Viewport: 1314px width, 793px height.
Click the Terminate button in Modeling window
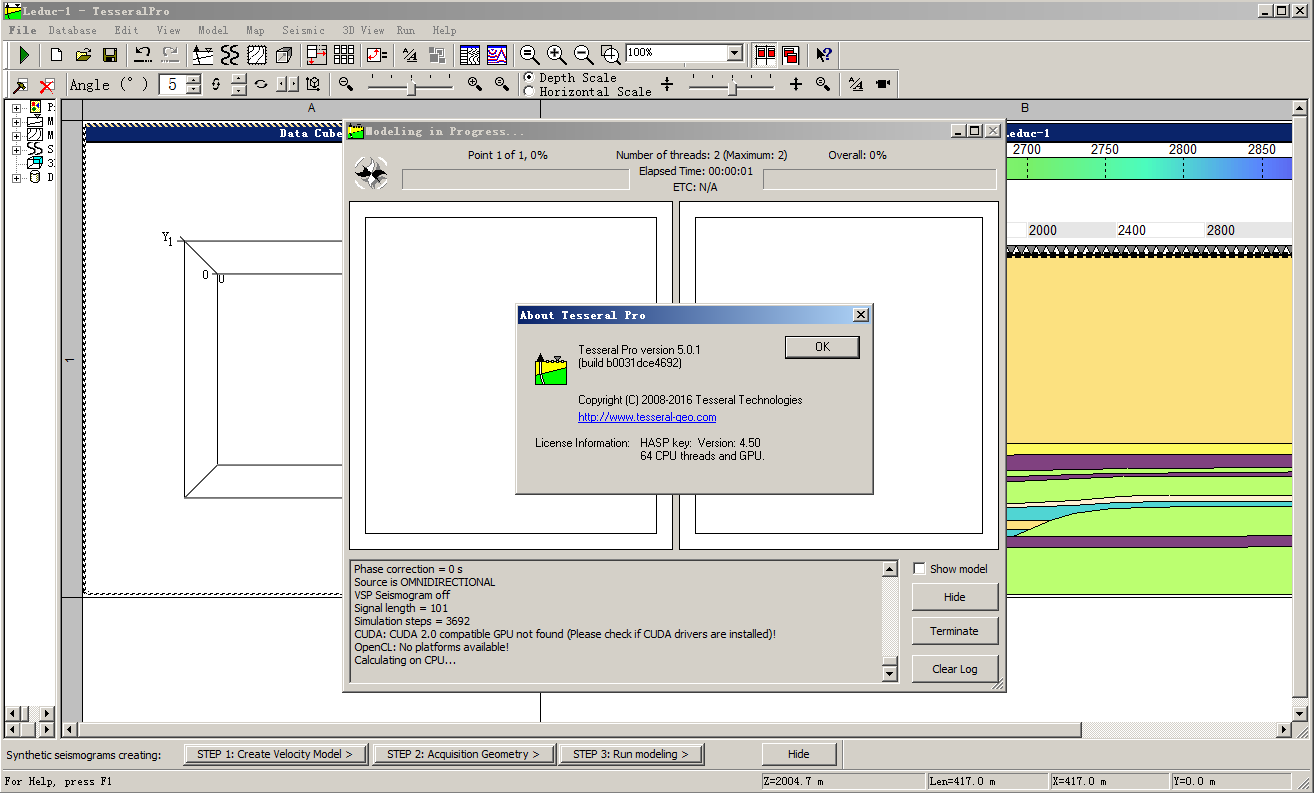954,631
